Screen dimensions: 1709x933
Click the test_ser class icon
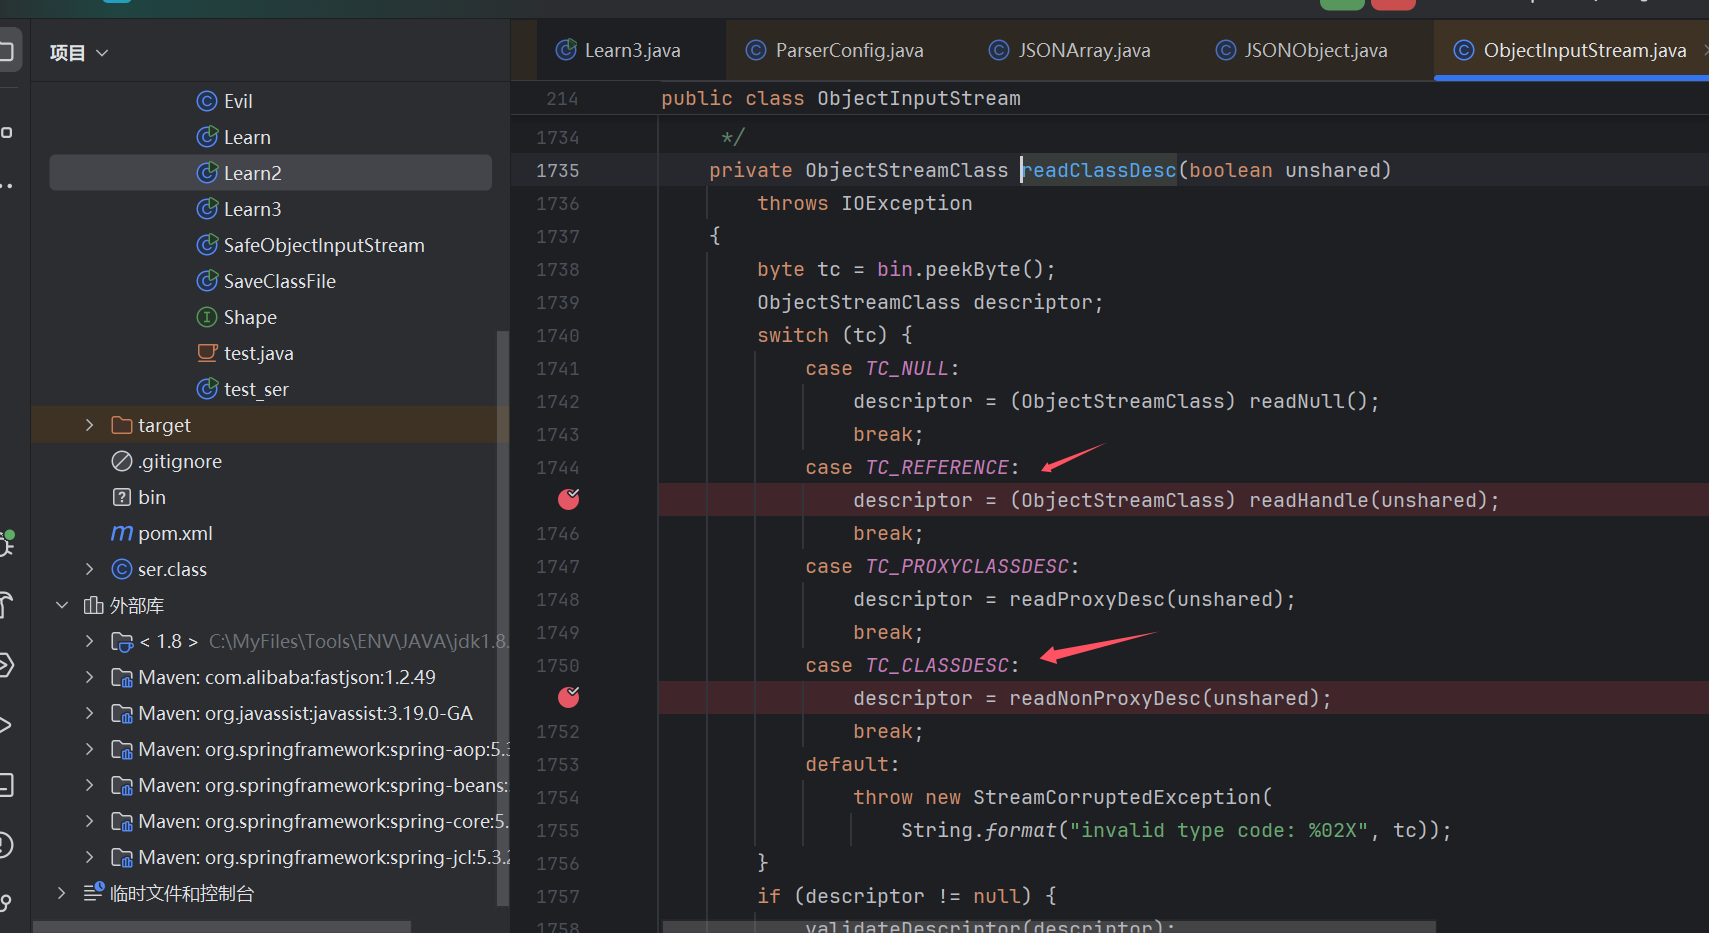coord(207,389)
